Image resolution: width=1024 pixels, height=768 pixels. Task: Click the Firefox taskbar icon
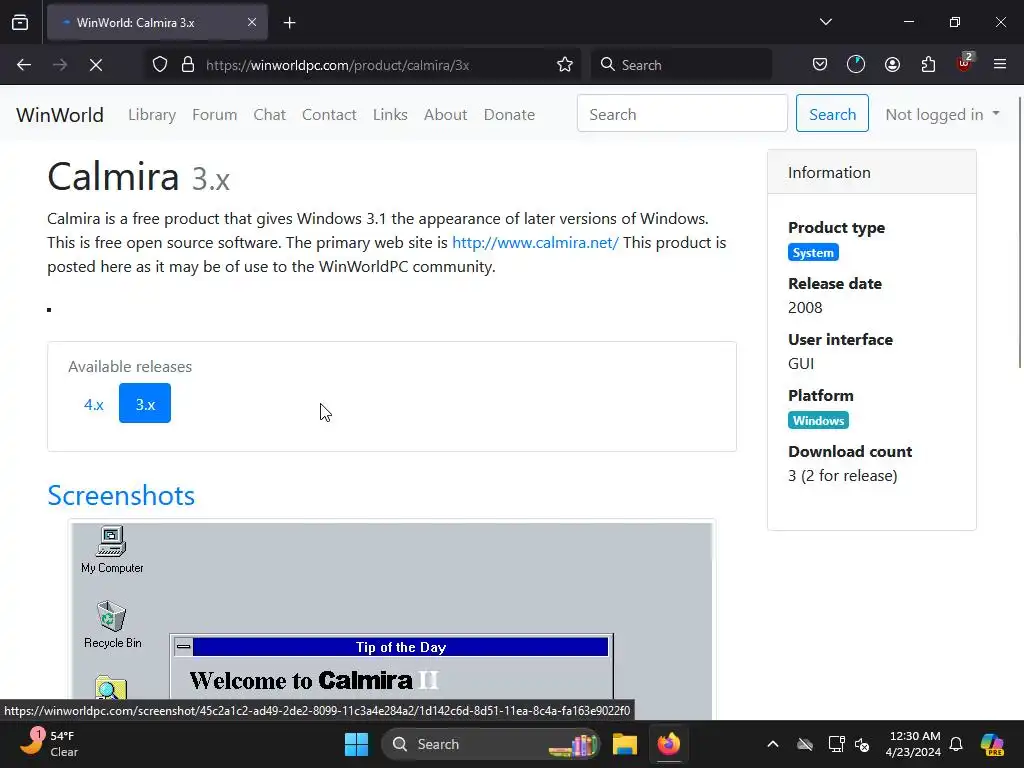(668, 744)
